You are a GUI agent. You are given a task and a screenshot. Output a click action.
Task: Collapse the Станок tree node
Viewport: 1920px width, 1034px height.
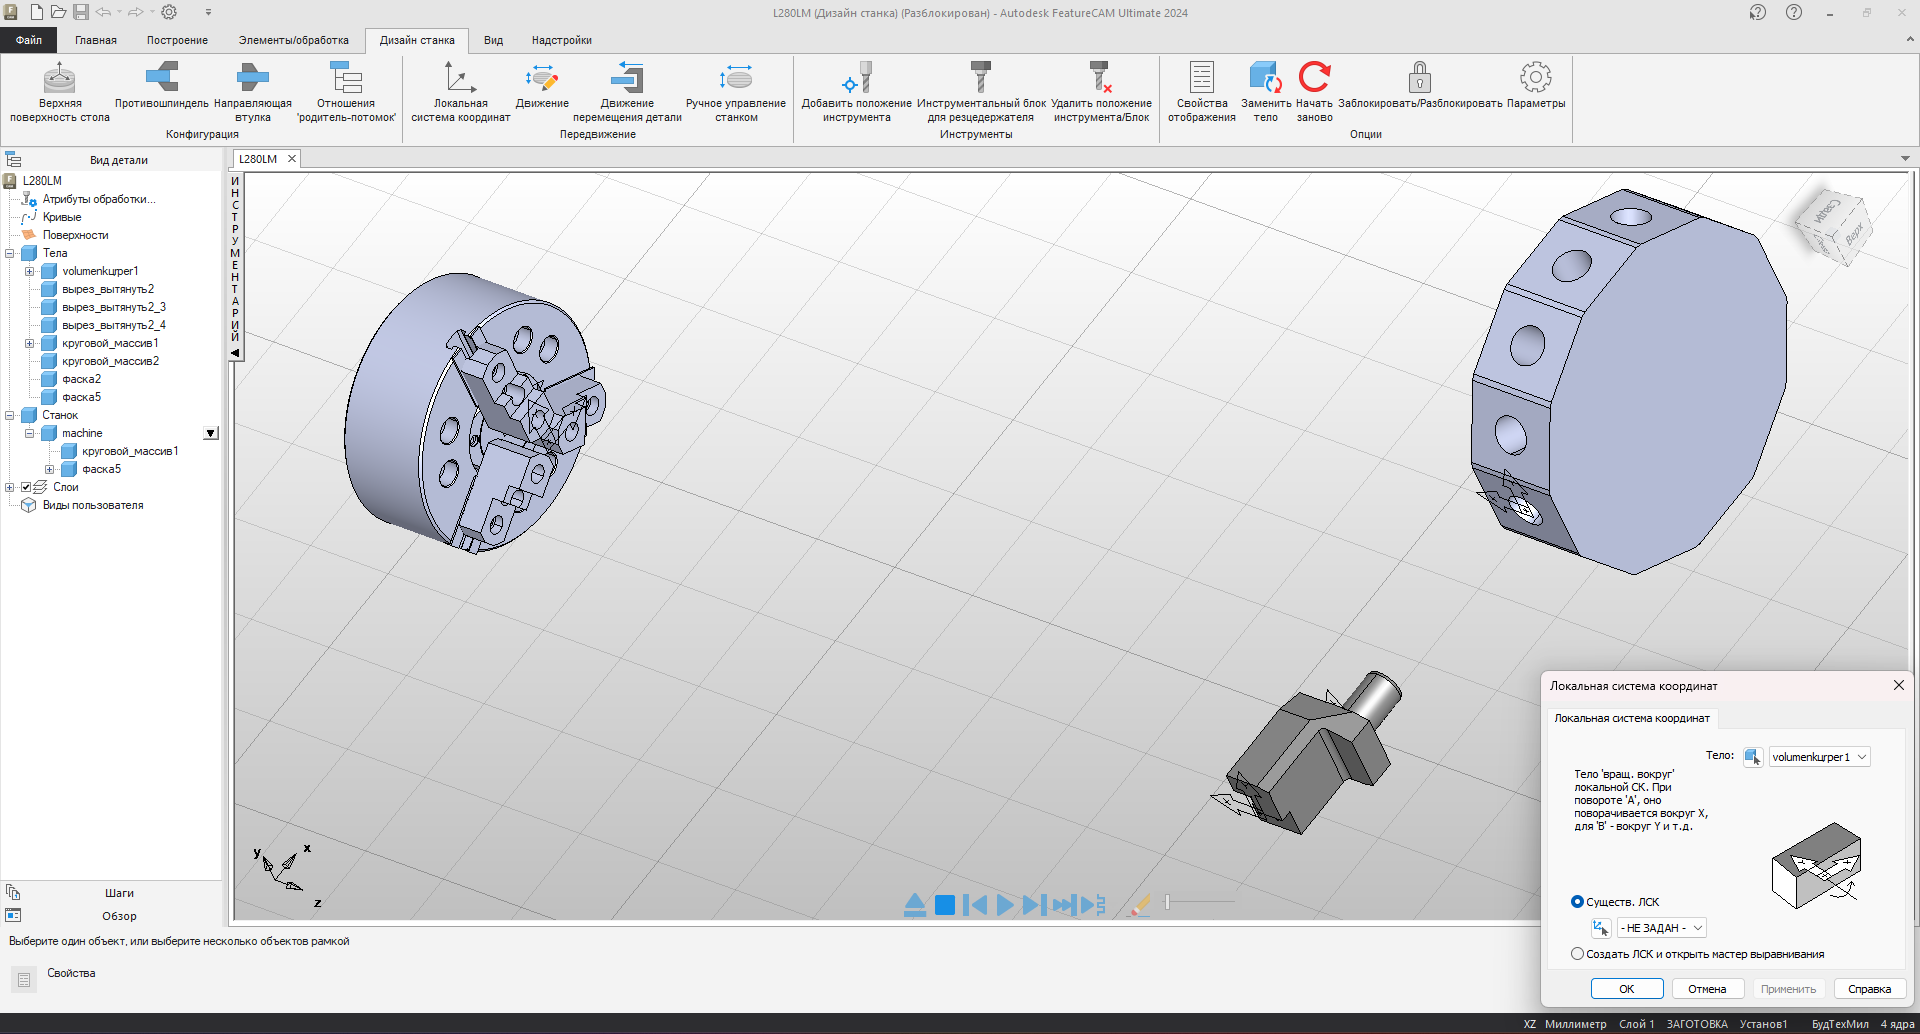[10, 415]
